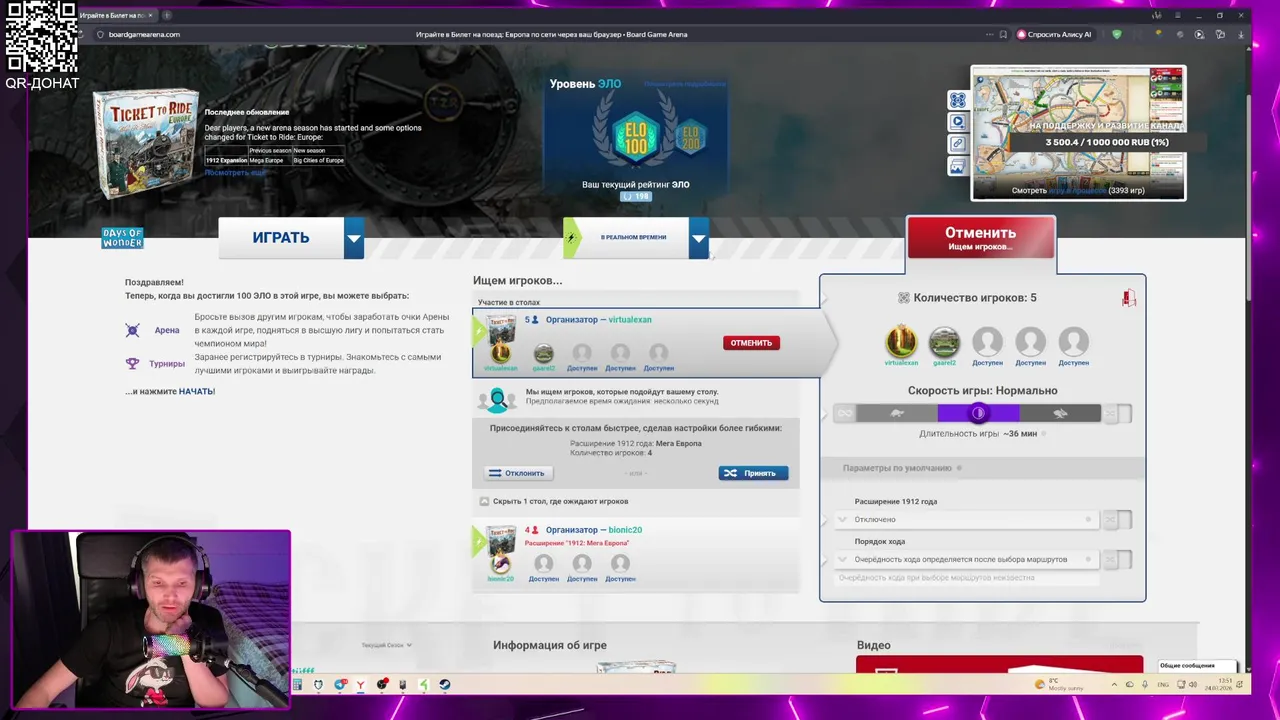Image resolution: width=1280 pixels, height=720 pixels.
Task: Click small ОТМЕНИТЬ button in virtualexan's table
Action: pyautogui.click(x=751, y=343)
